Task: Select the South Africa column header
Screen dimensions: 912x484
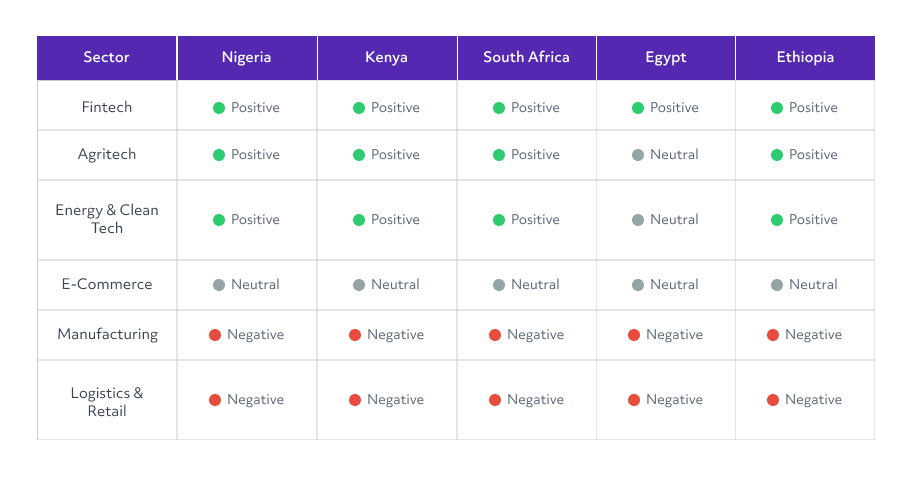Action: point(527,58)
